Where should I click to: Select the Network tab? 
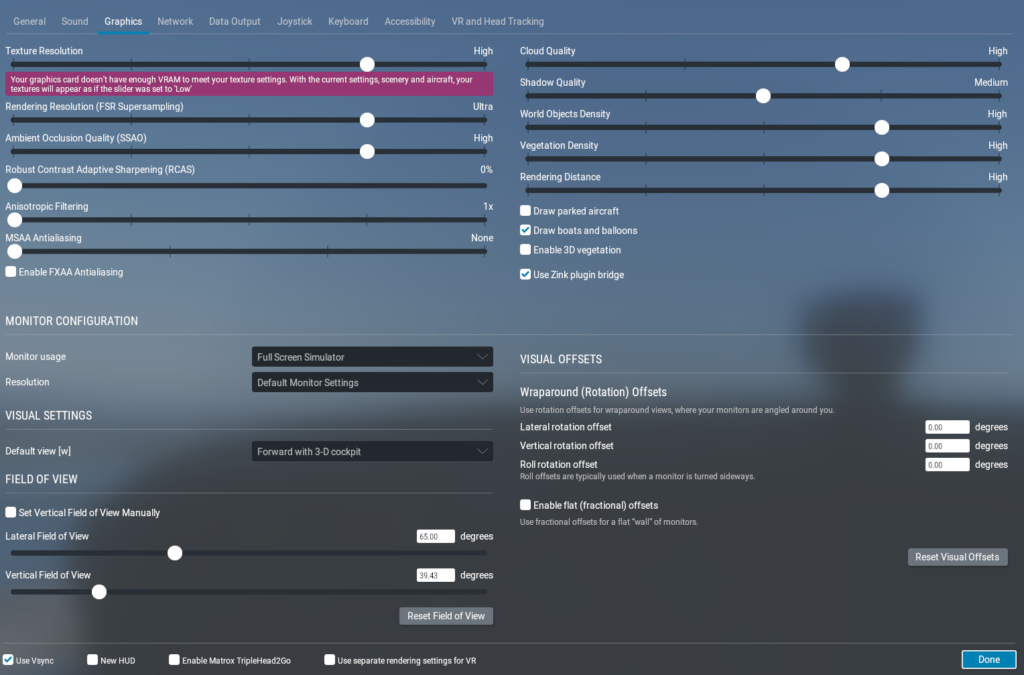[x=175, y=22]
